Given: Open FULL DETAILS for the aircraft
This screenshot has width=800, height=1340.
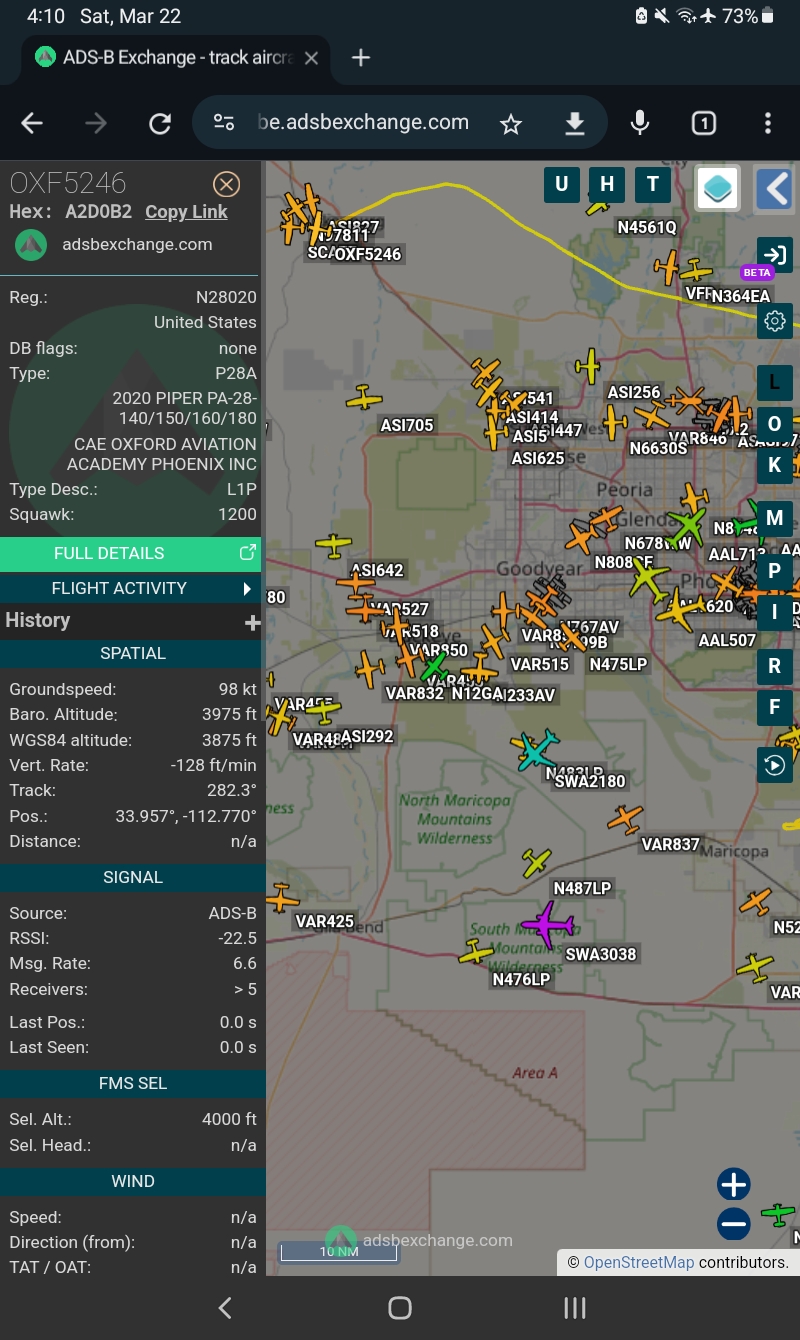Looking at the screenshot, I should [x=130, y=553].
